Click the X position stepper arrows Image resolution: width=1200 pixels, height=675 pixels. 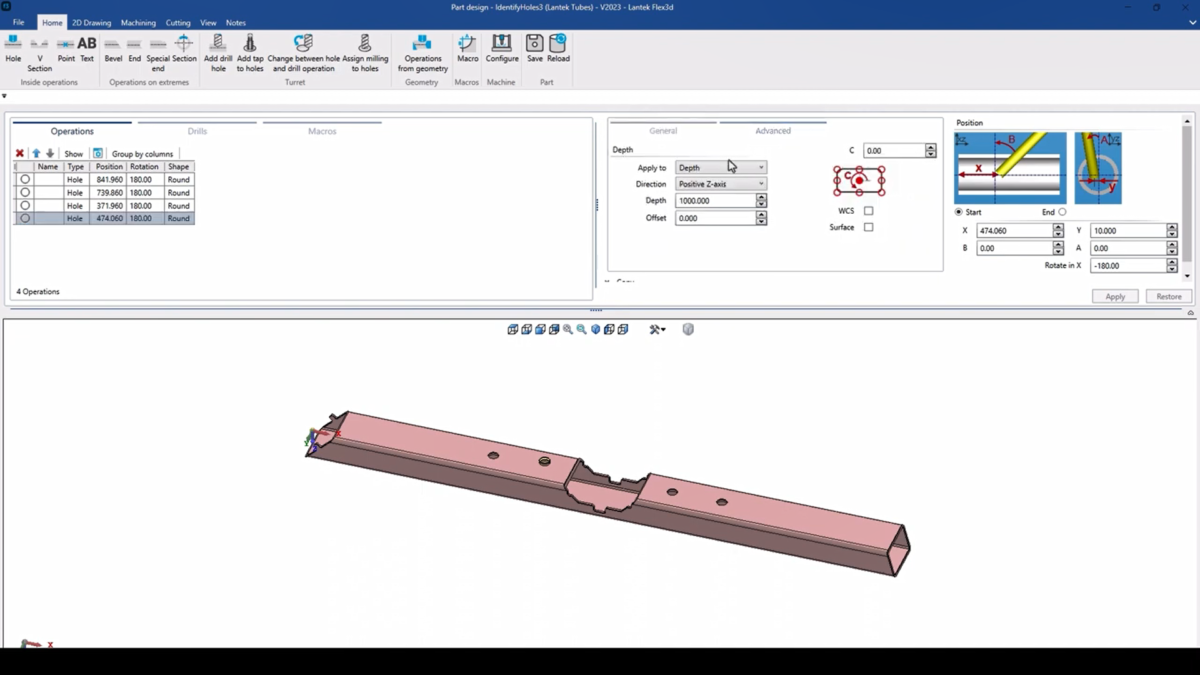(x=1058, y=231)
